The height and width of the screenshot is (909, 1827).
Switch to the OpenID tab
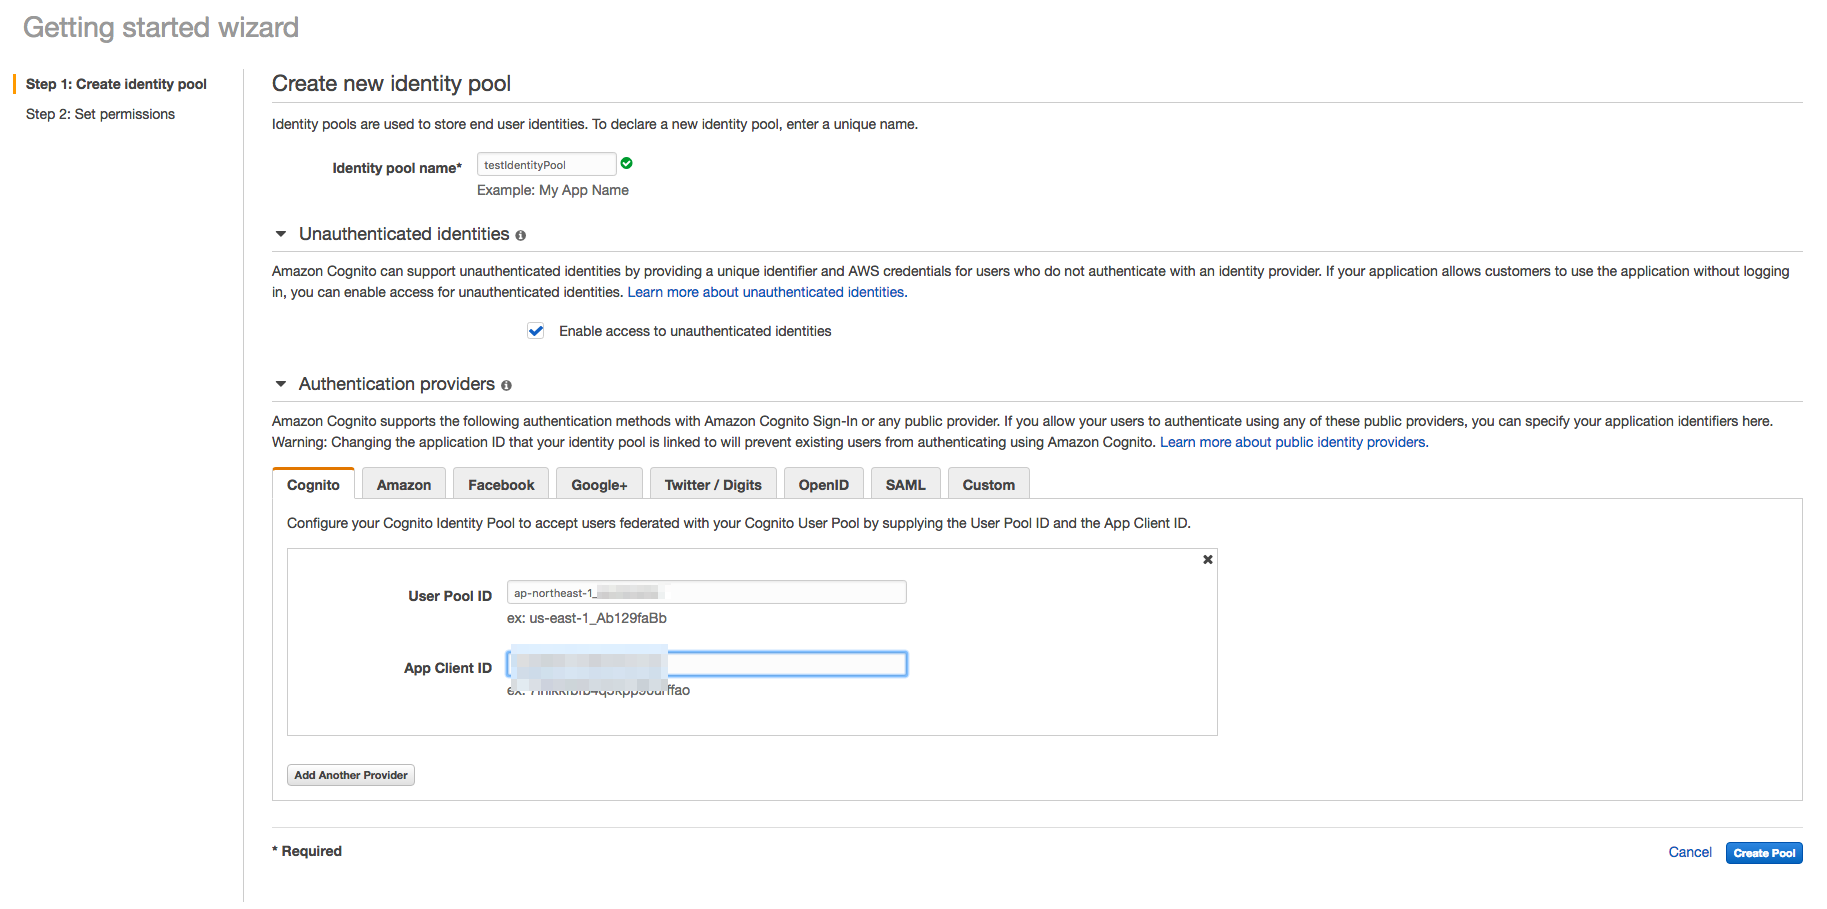pos(823,485)
